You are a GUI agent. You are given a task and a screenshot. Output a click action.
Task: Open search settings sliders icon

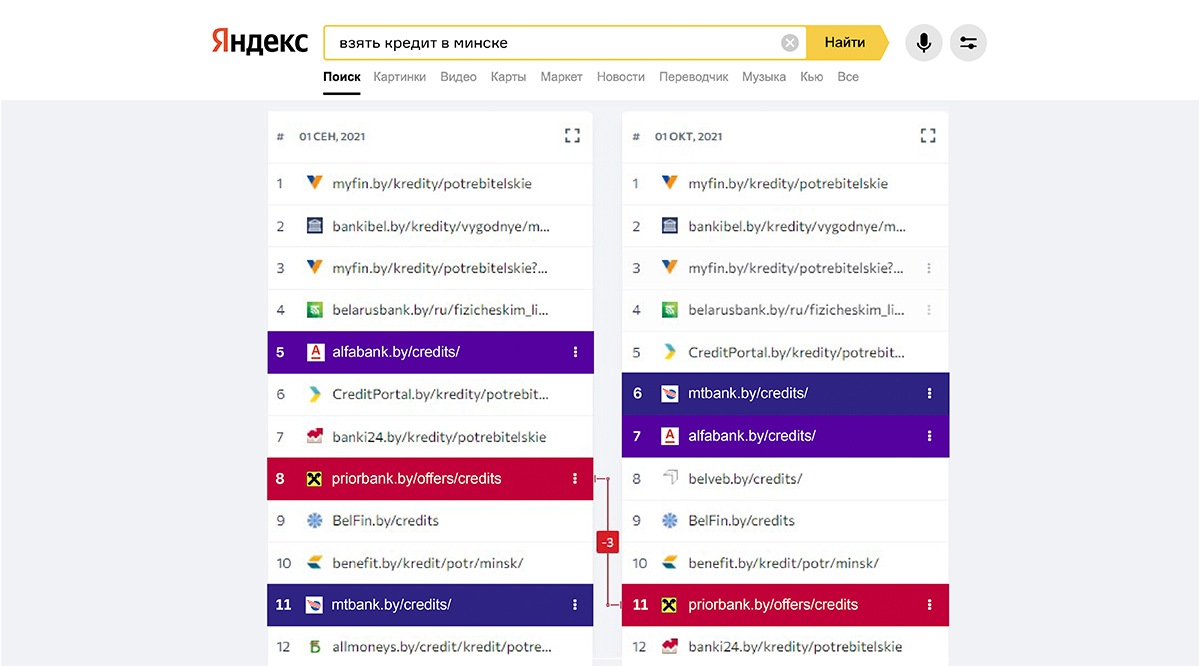click(968, 43)
